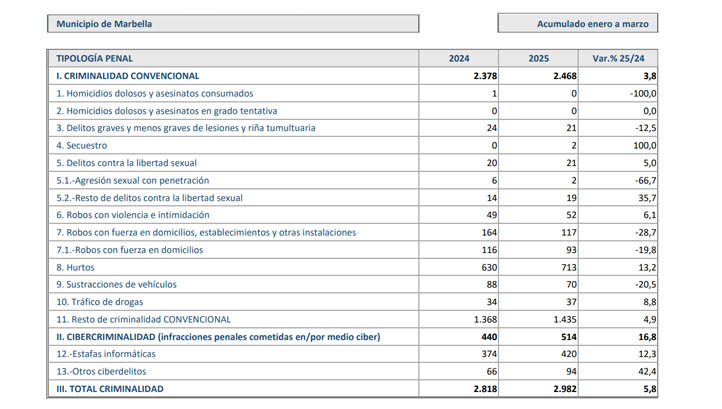Click the 713 Hurtos value

click(x=569, y=268)
